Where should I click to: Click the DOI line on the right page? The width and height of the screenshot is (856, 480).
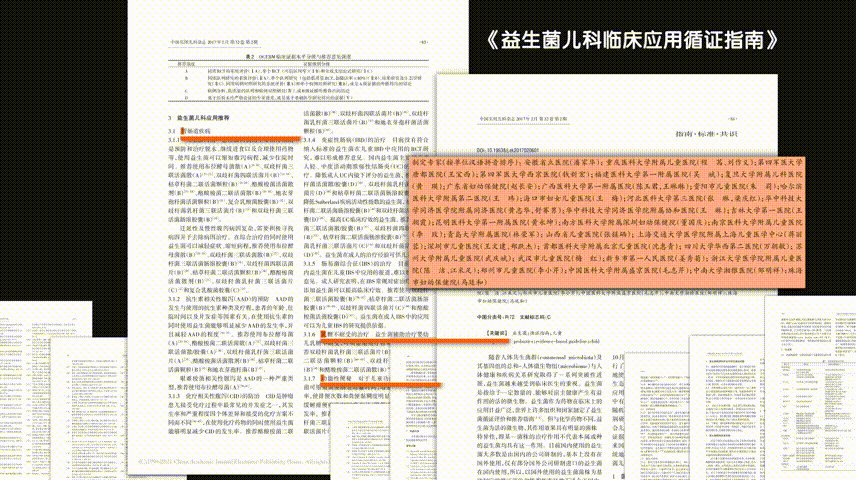click(508, 150)
